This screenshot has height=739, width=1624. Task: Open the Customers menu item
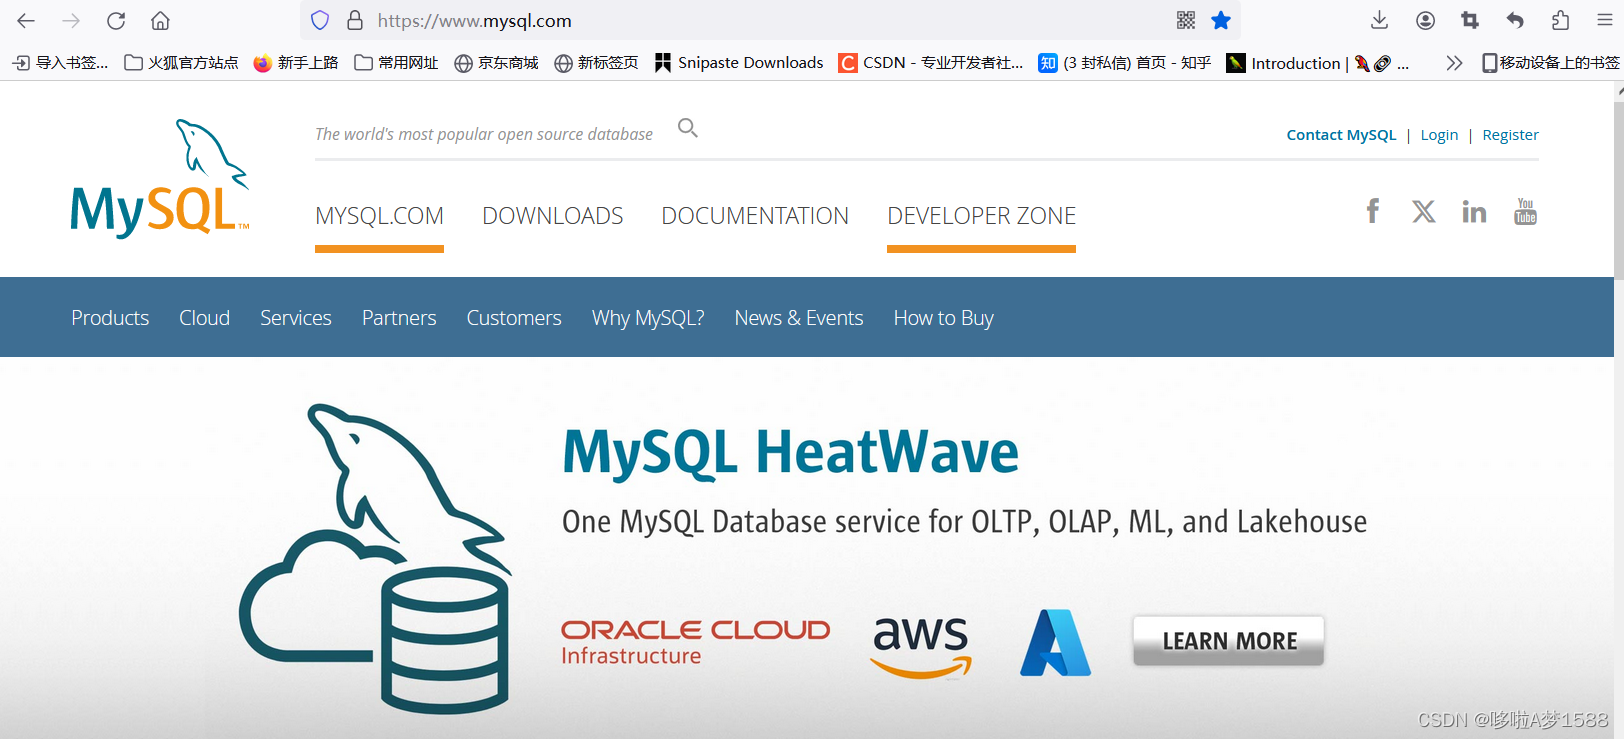[514, 318]
